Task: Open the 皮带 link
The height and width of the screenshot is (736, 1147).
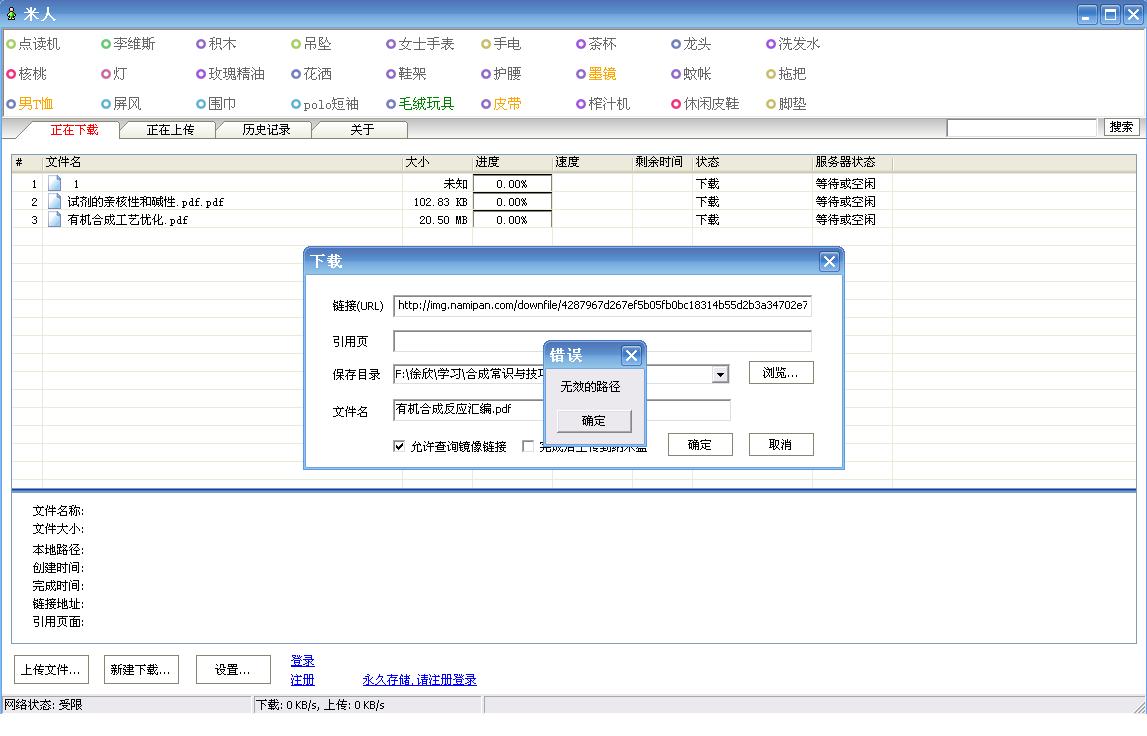Action: [x=507, y=104]
